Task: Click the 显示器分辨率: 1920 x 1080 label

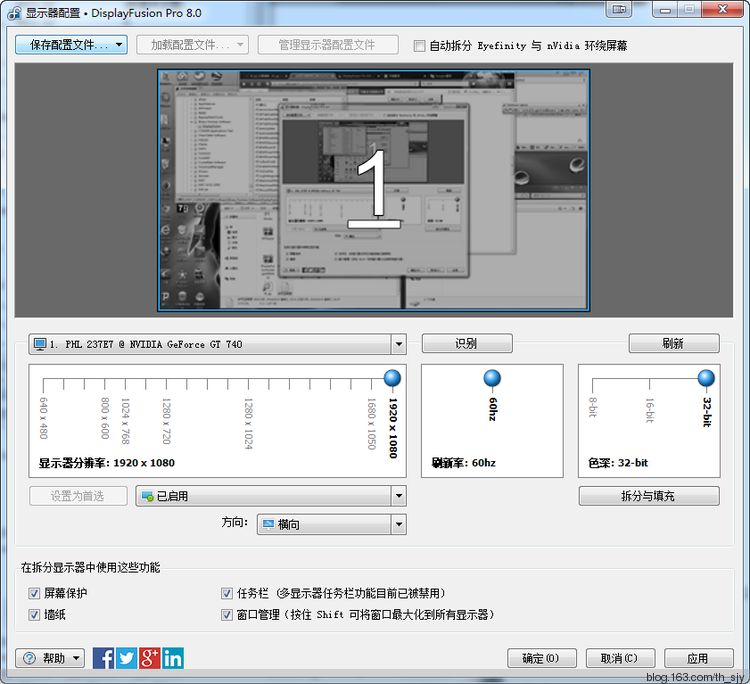Action: (x=107, y=463)
